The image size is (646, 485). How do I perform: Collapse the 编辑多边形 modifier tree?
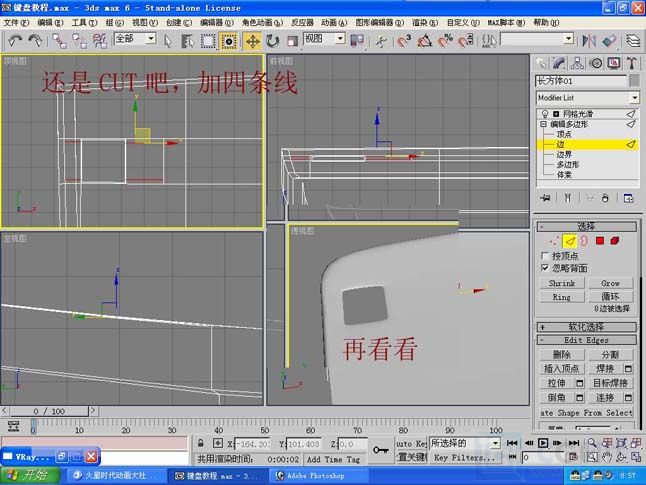click(x=543, y=124)
